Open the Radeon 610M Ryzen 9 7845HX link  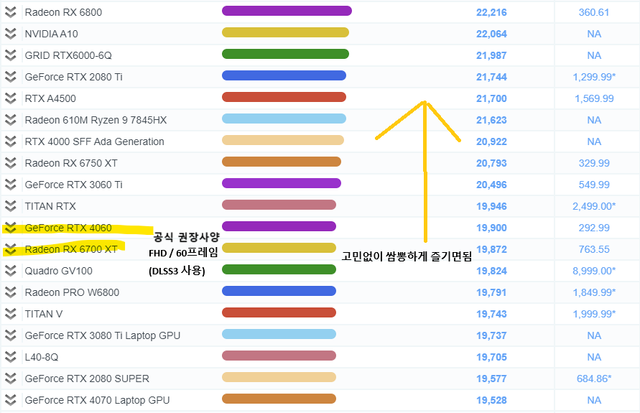tap(96, 119)
